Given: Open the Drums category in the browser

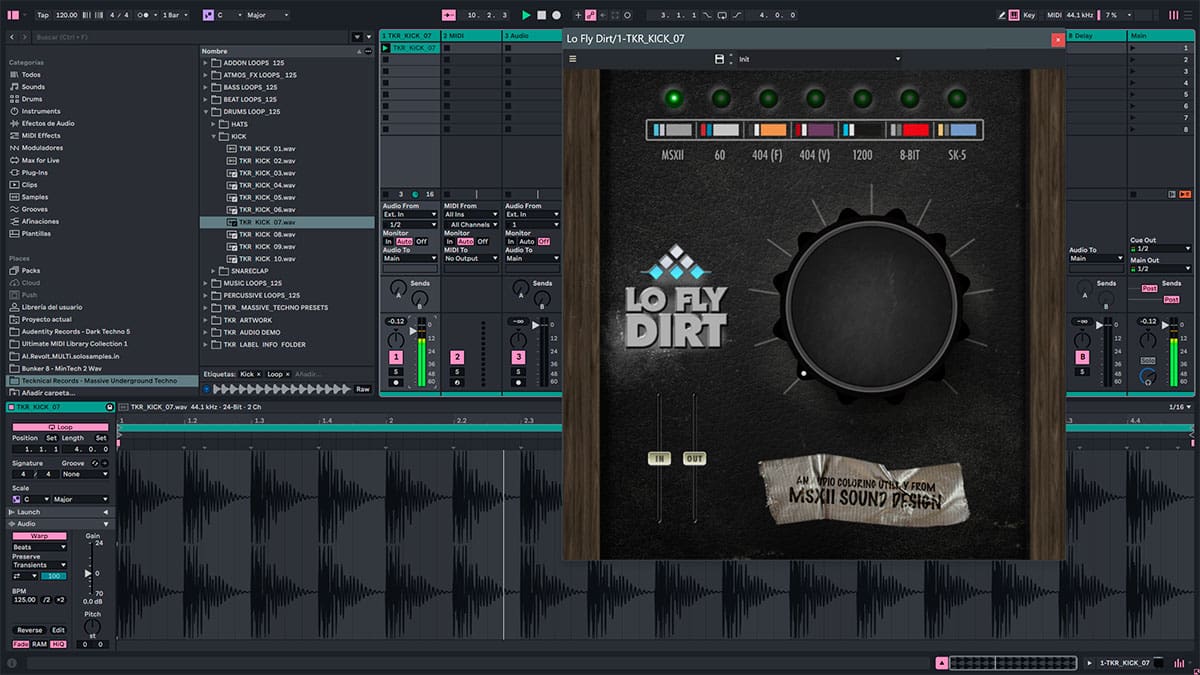Looking at the screenshot, I should tap(32, 99).
